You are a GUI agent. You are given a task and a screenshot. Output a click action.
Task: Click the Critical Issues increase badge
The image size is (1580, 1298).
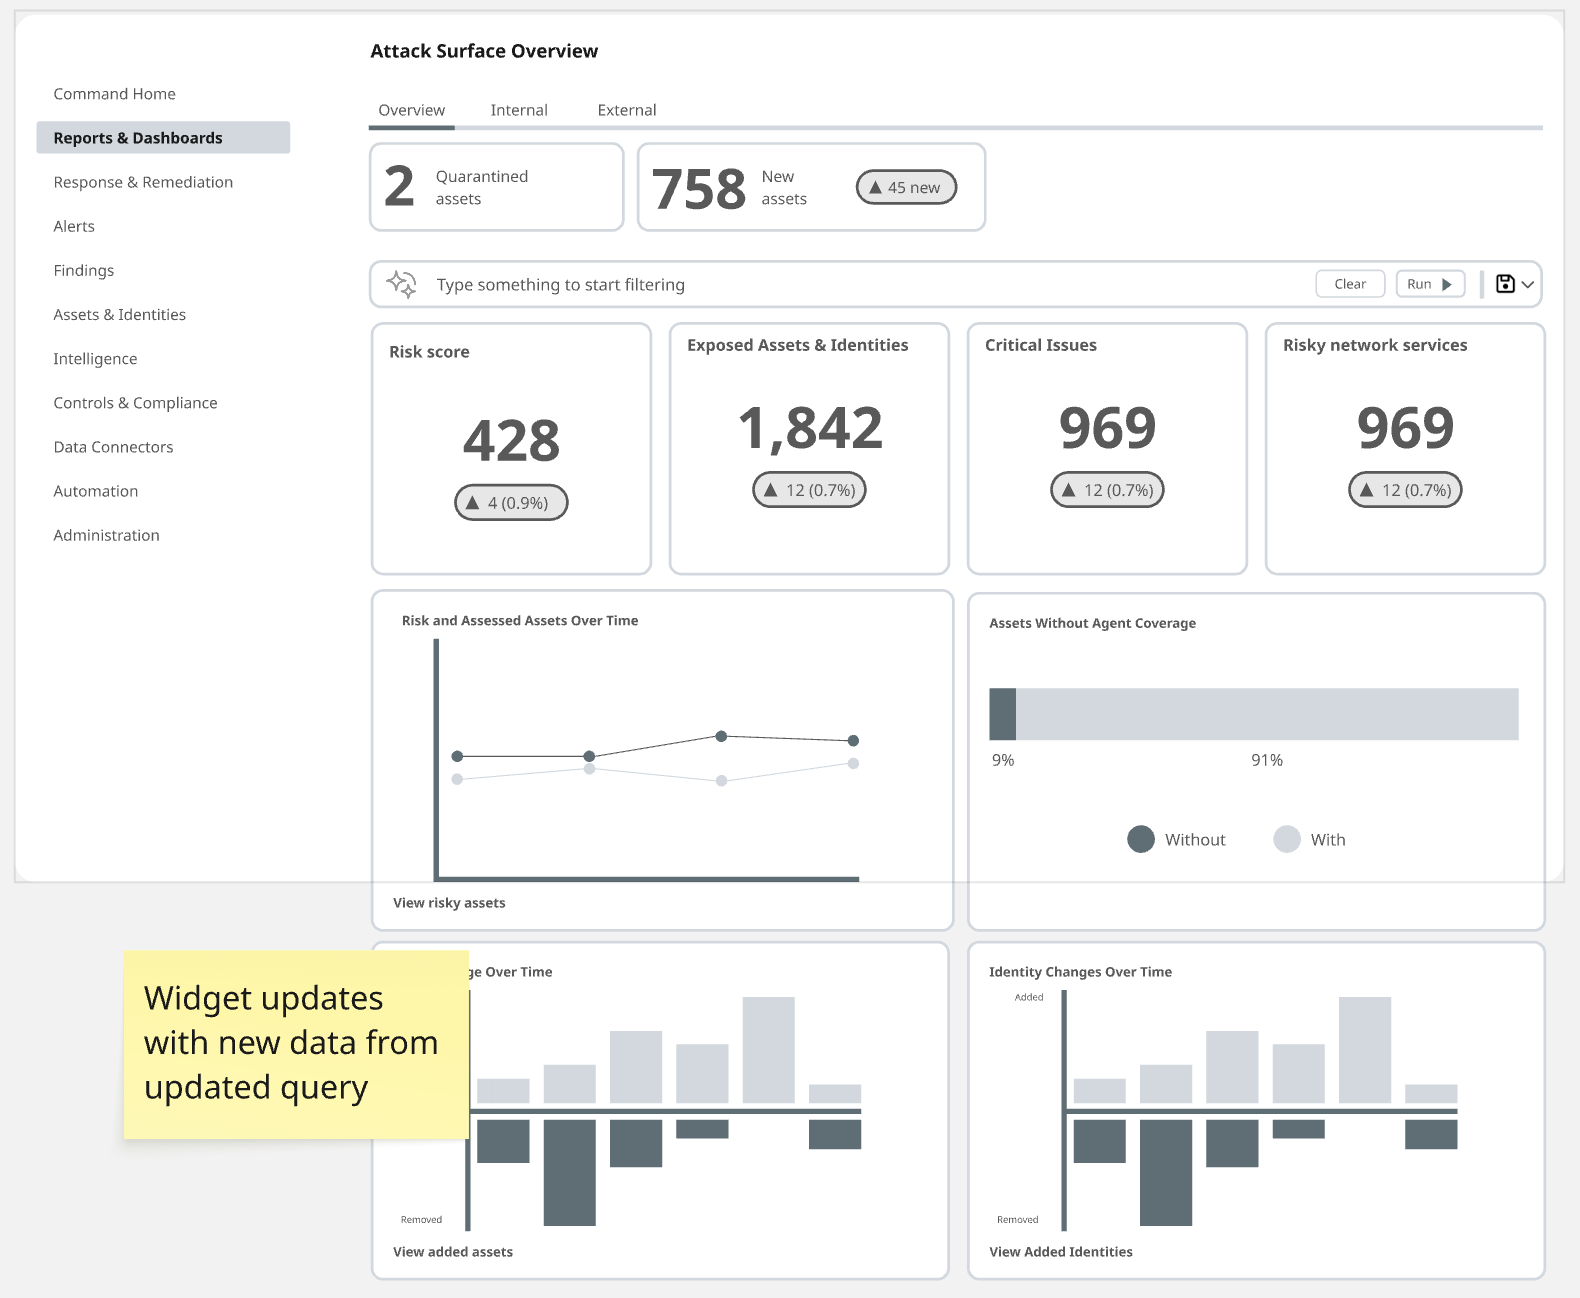[1107, 490]
